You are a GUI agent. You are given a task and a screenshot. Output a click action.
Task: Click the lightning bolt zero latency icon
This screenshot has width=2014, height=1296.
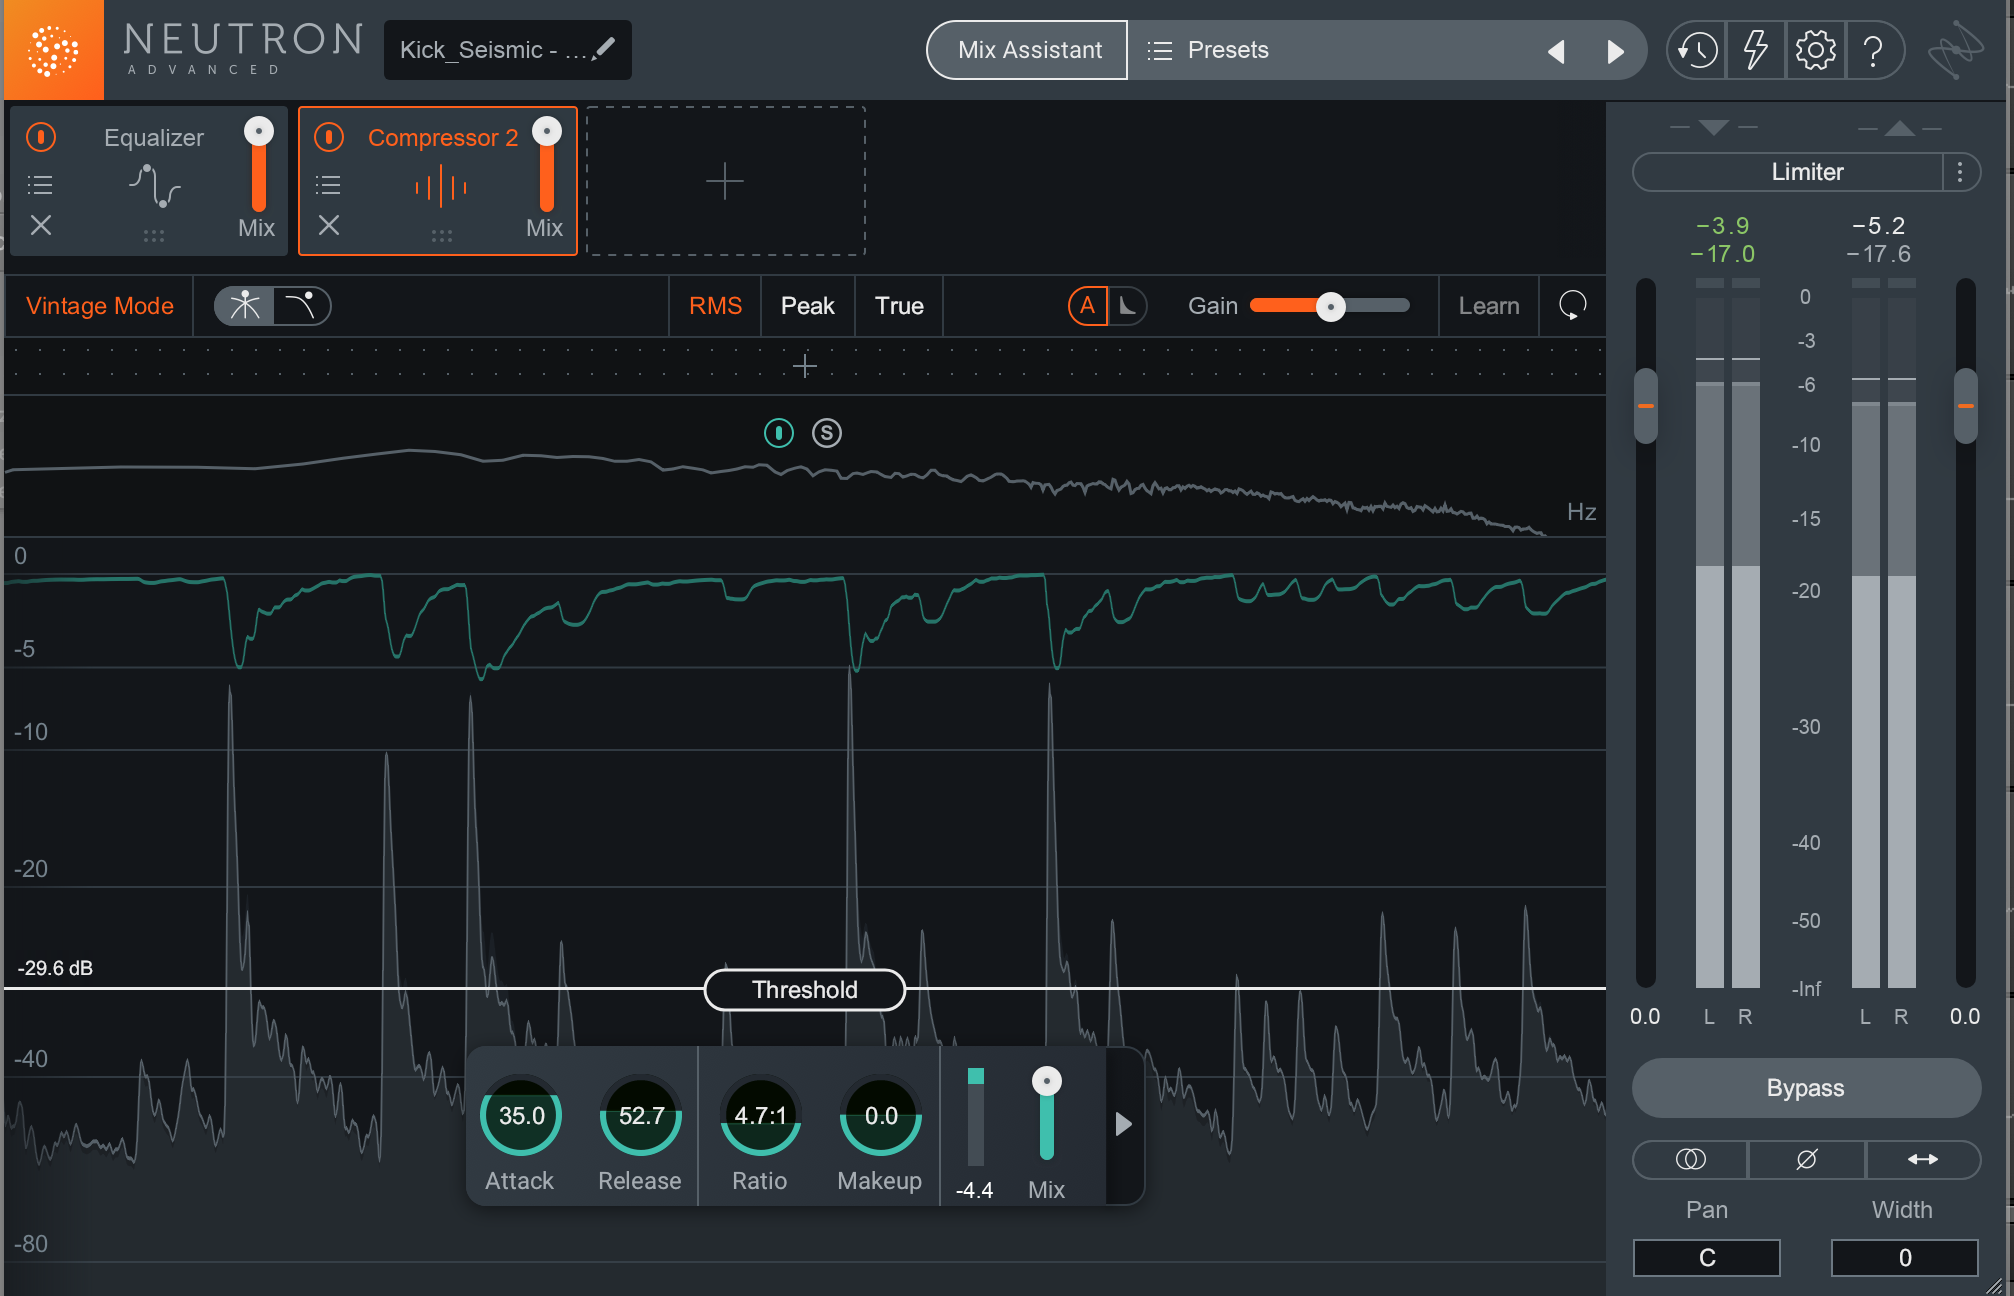point(1756,50)
